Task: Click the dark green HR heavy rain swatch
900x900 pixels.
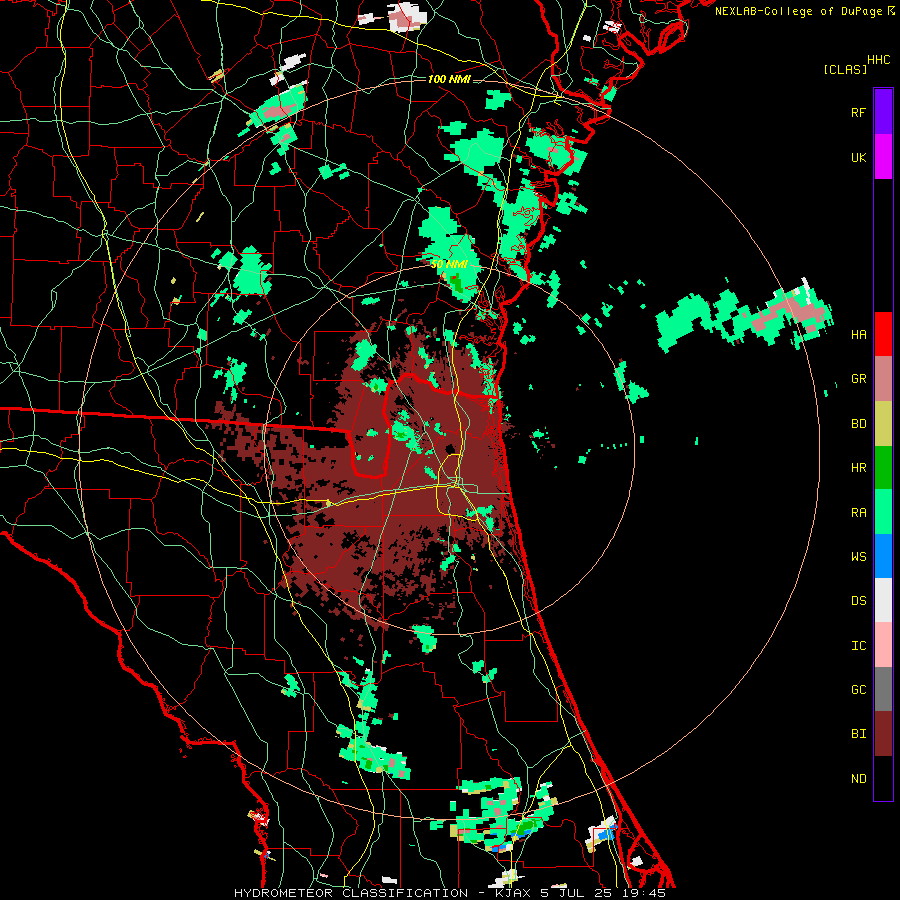Action: coord(883,468)
